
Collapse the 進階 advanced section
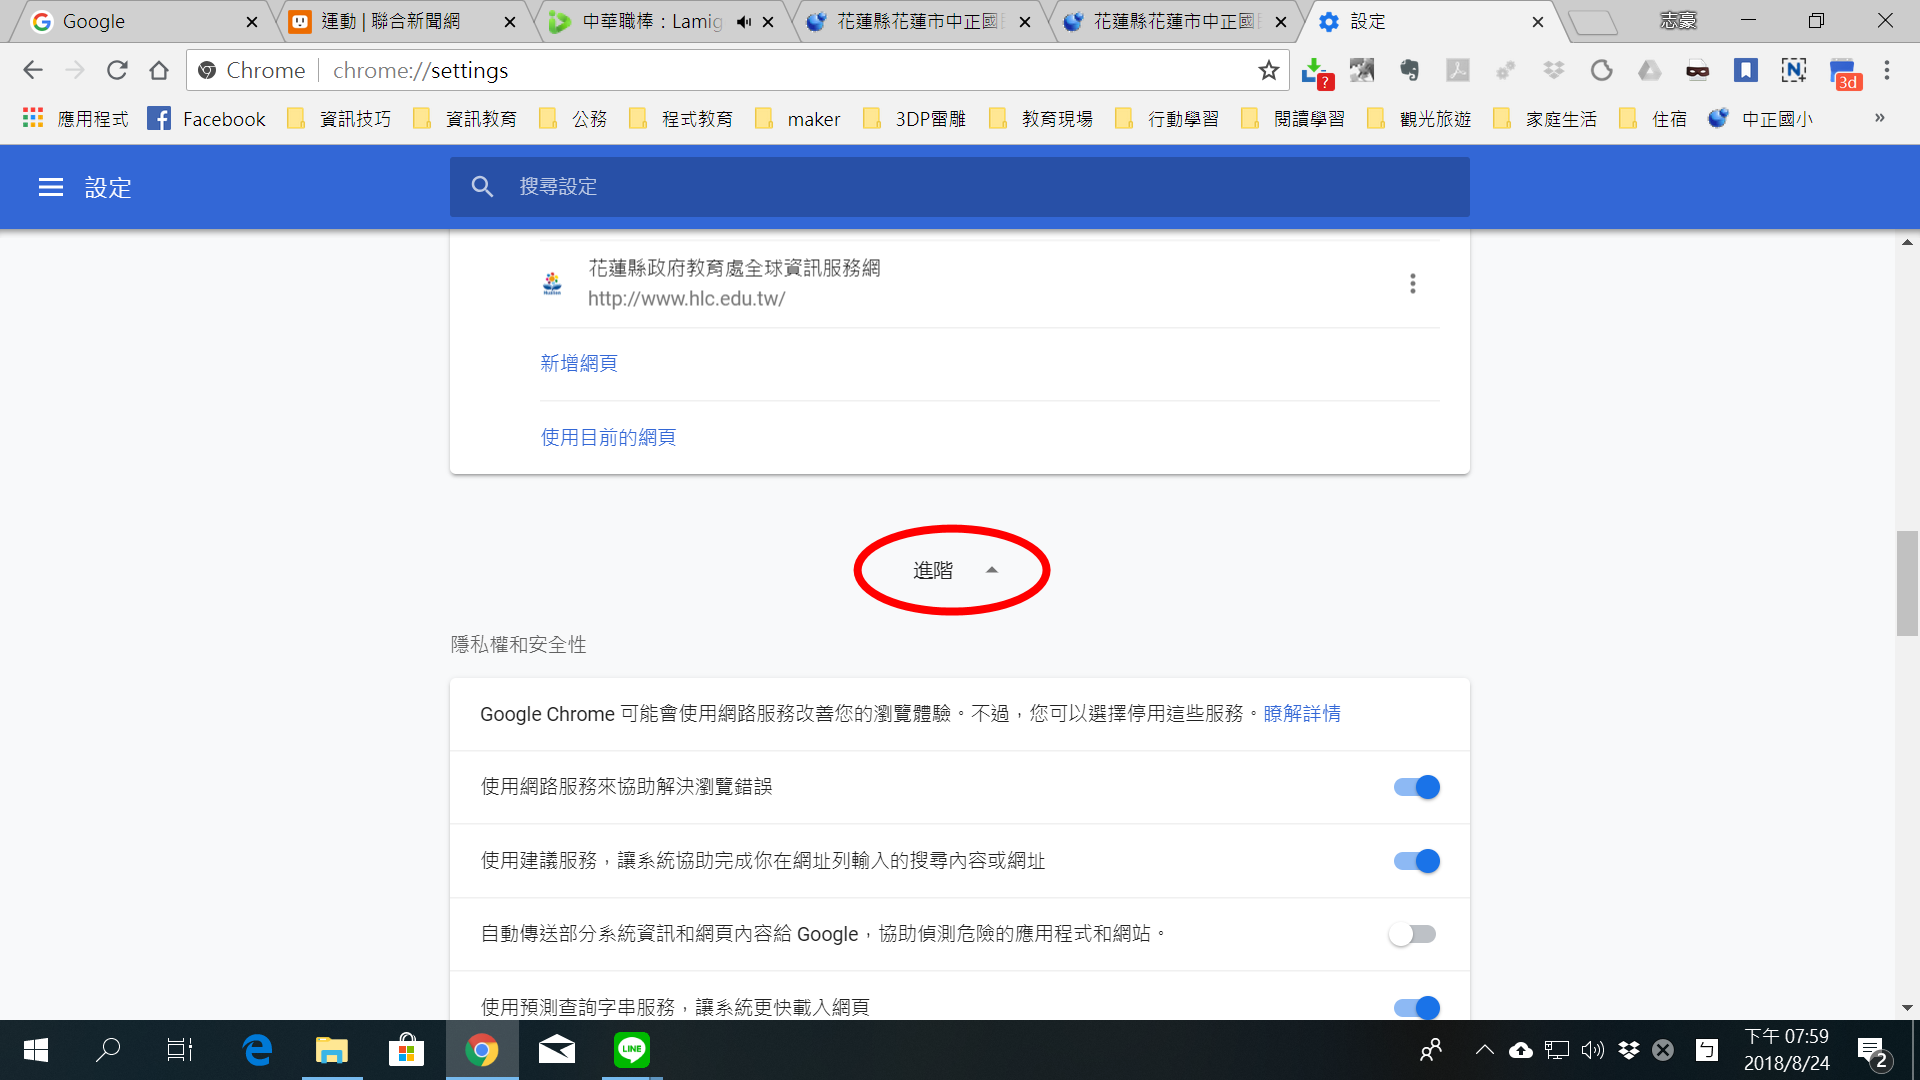point(952,570)
